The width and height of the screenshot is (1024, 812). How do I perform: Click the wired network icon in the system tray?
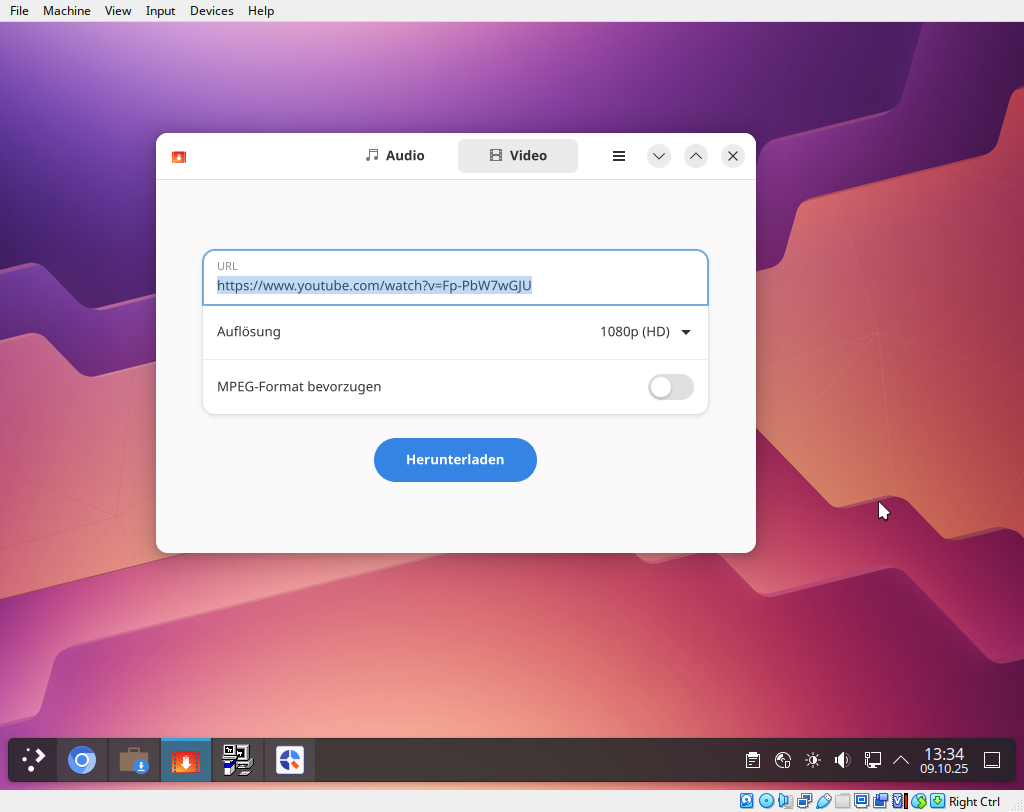[x=872, y=760]
